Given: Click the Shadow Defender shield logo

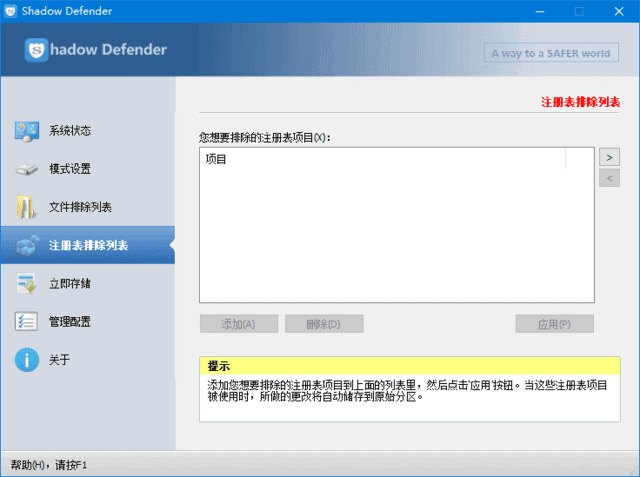Looking at the screenshot, I should coord(38,50).
